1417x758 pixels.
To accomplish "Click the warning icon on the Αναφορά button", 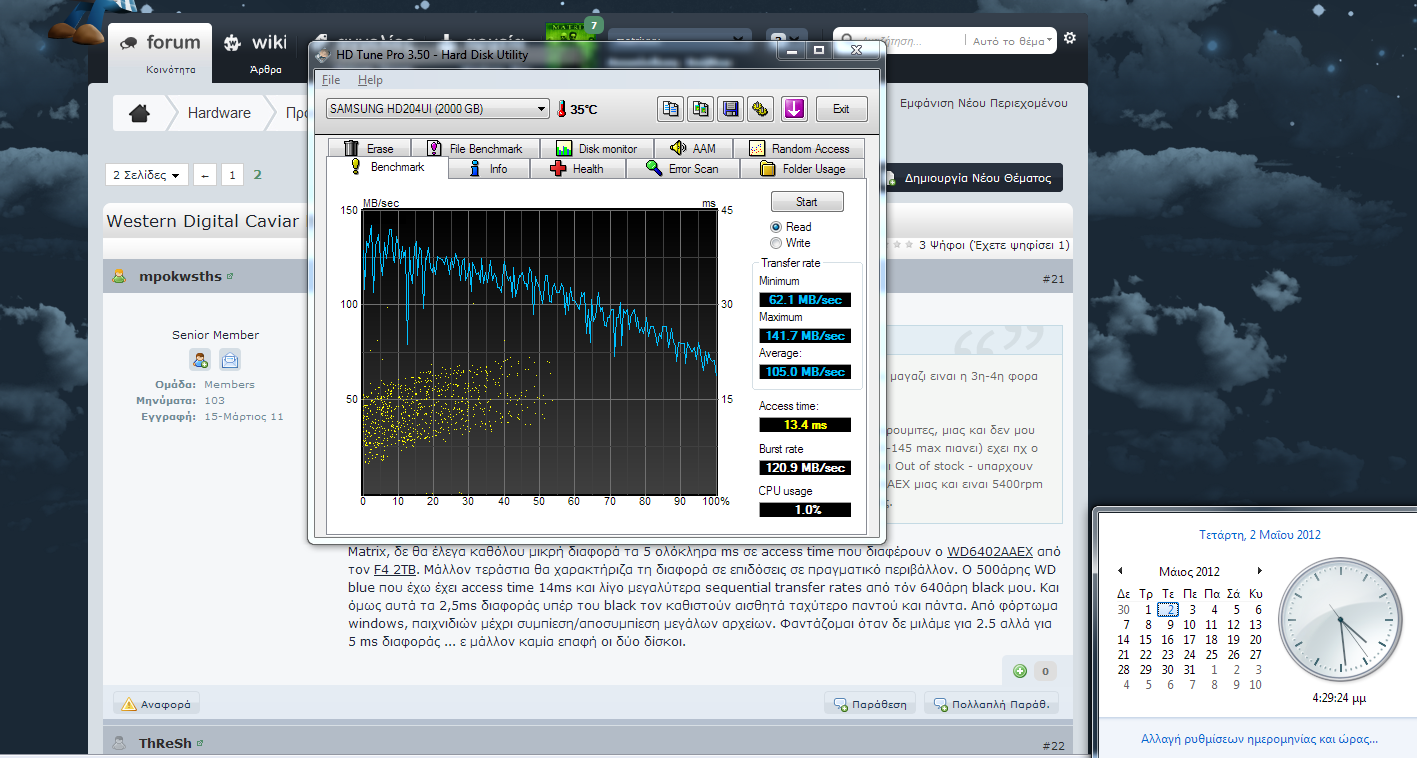I will tap(128, 704).
